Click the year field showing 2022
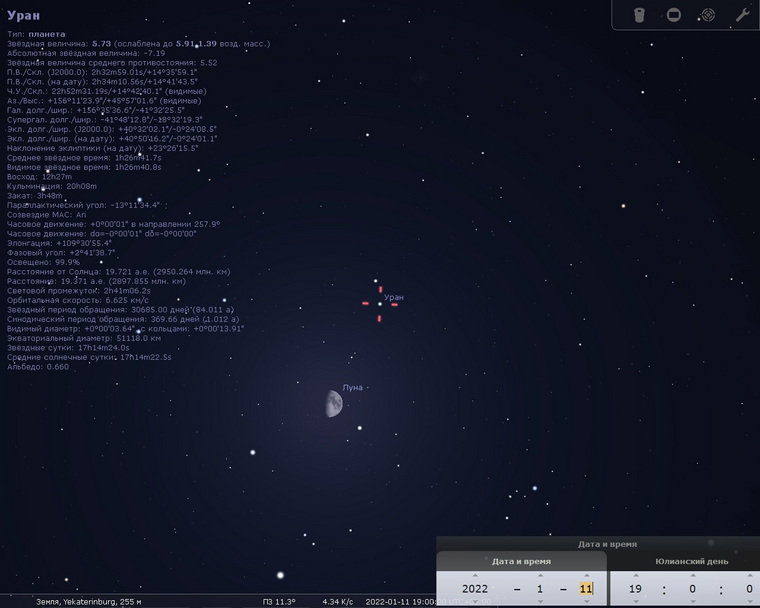 point(475,589)
